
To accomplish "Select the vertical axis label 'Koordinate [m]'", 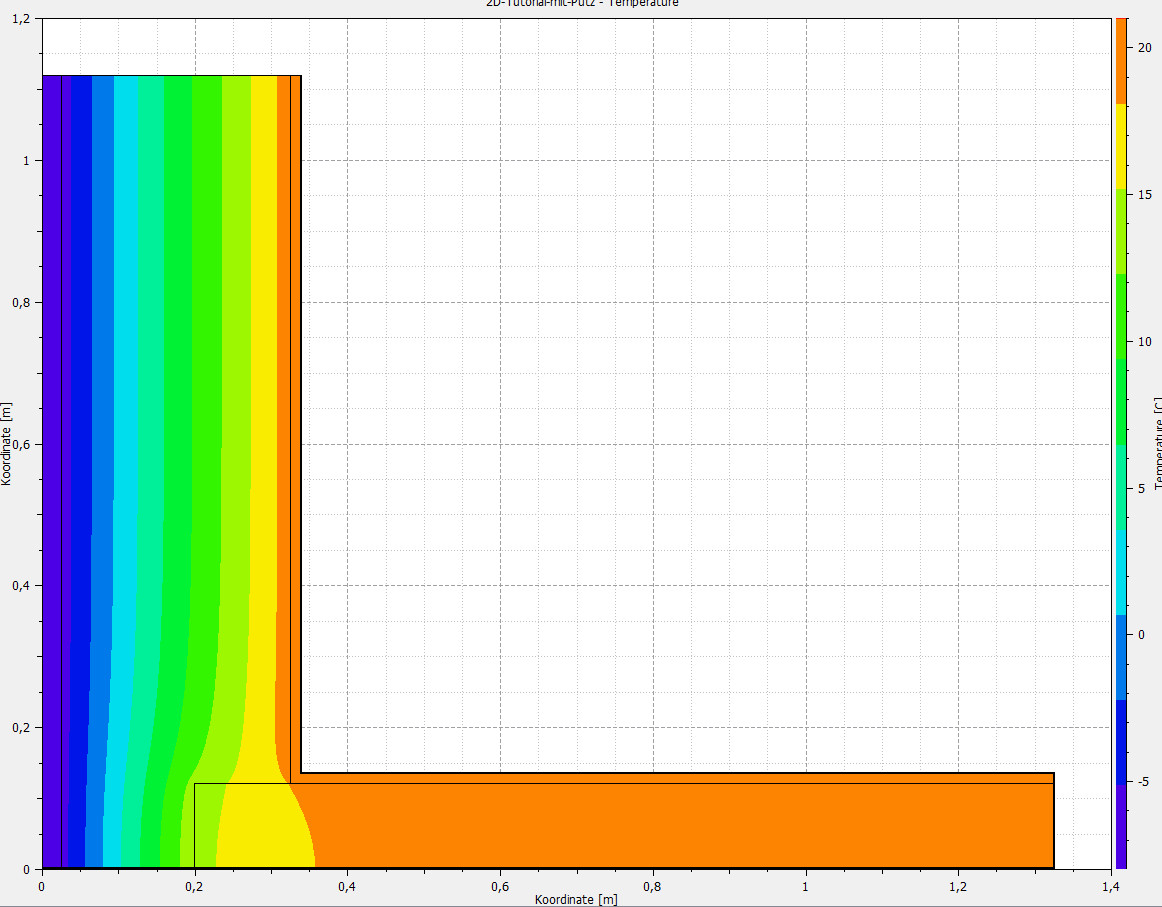I will point(7,444).
